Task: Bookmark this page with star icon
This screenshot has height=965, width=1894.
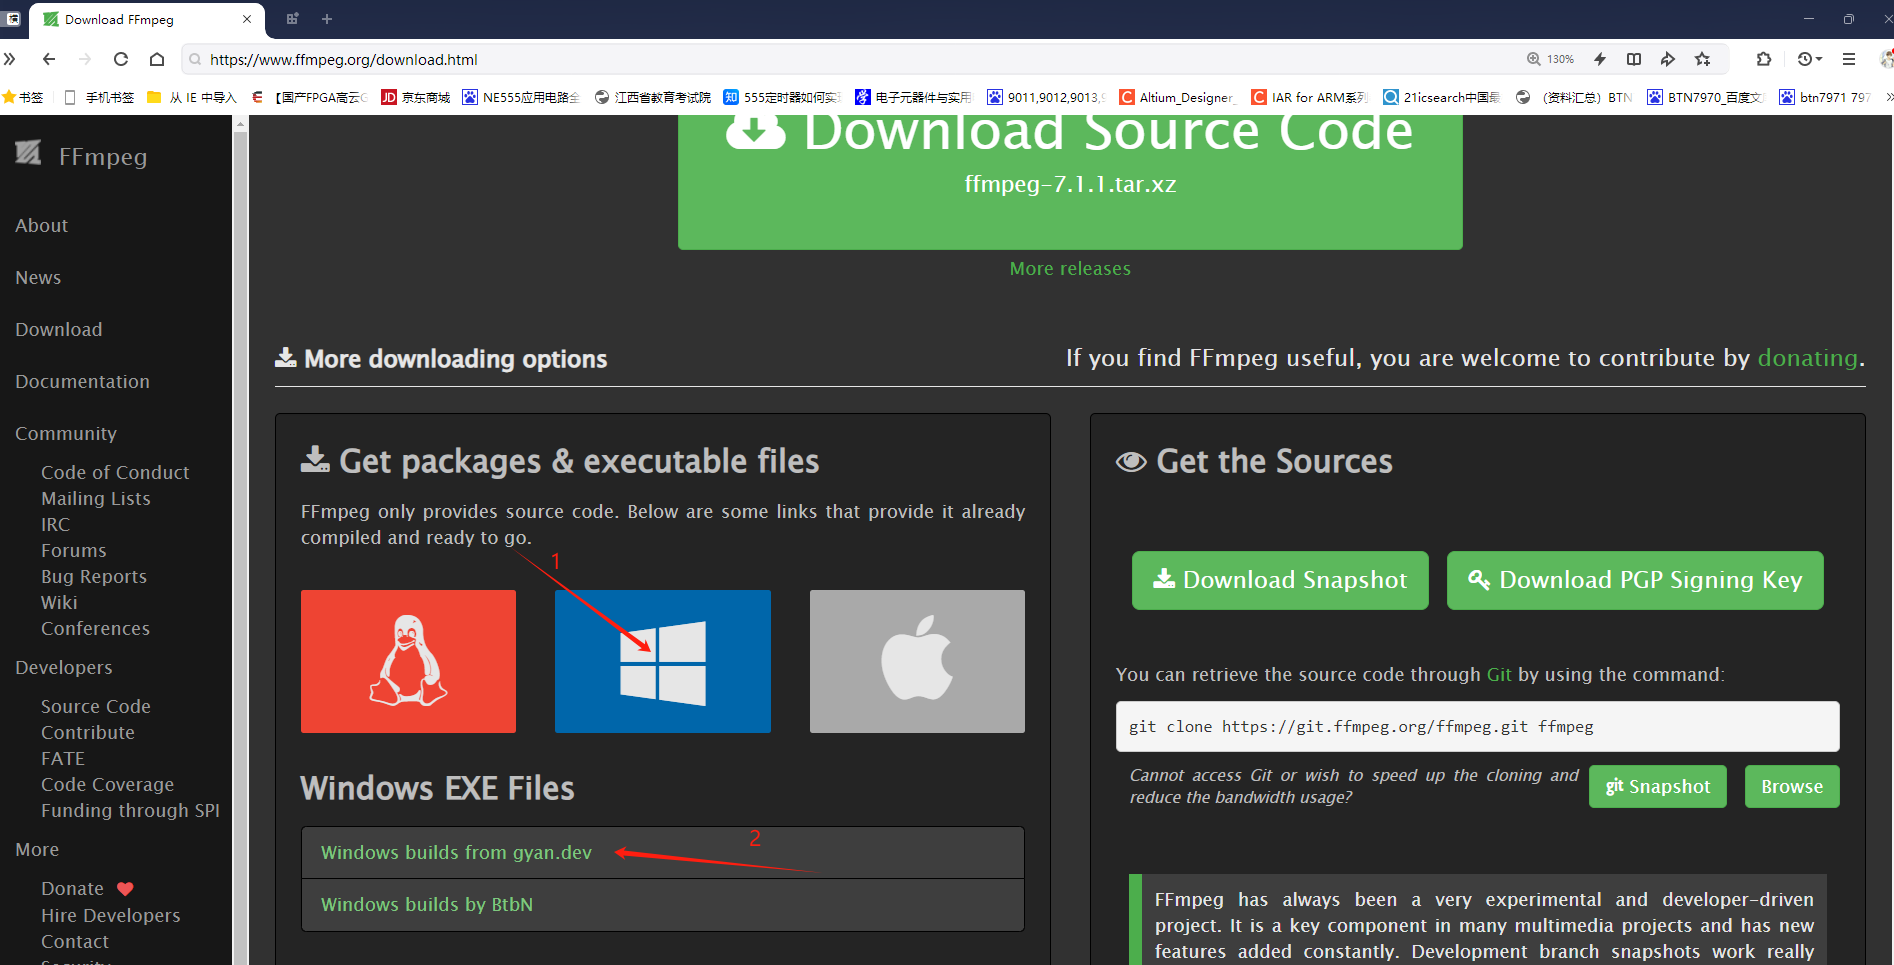Action: tap(1703, 59)
